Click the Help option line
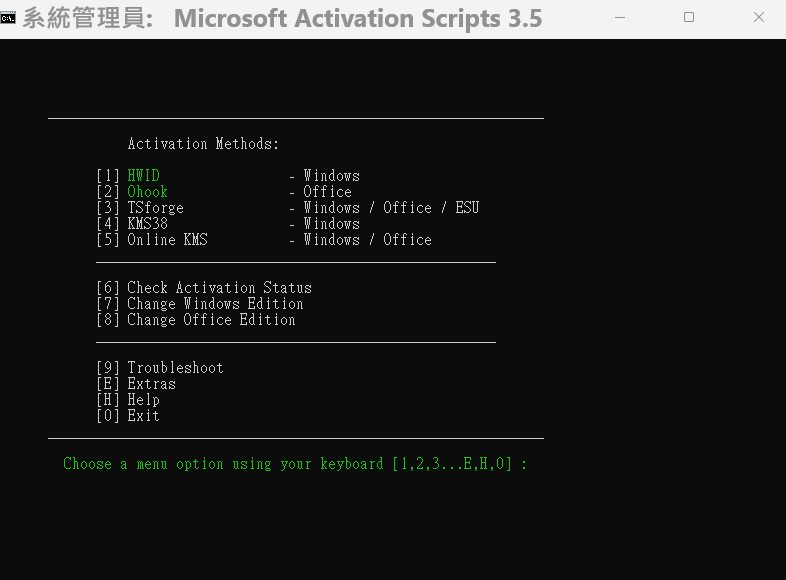This screenshot has height=580, width=786. click(143, 400)
